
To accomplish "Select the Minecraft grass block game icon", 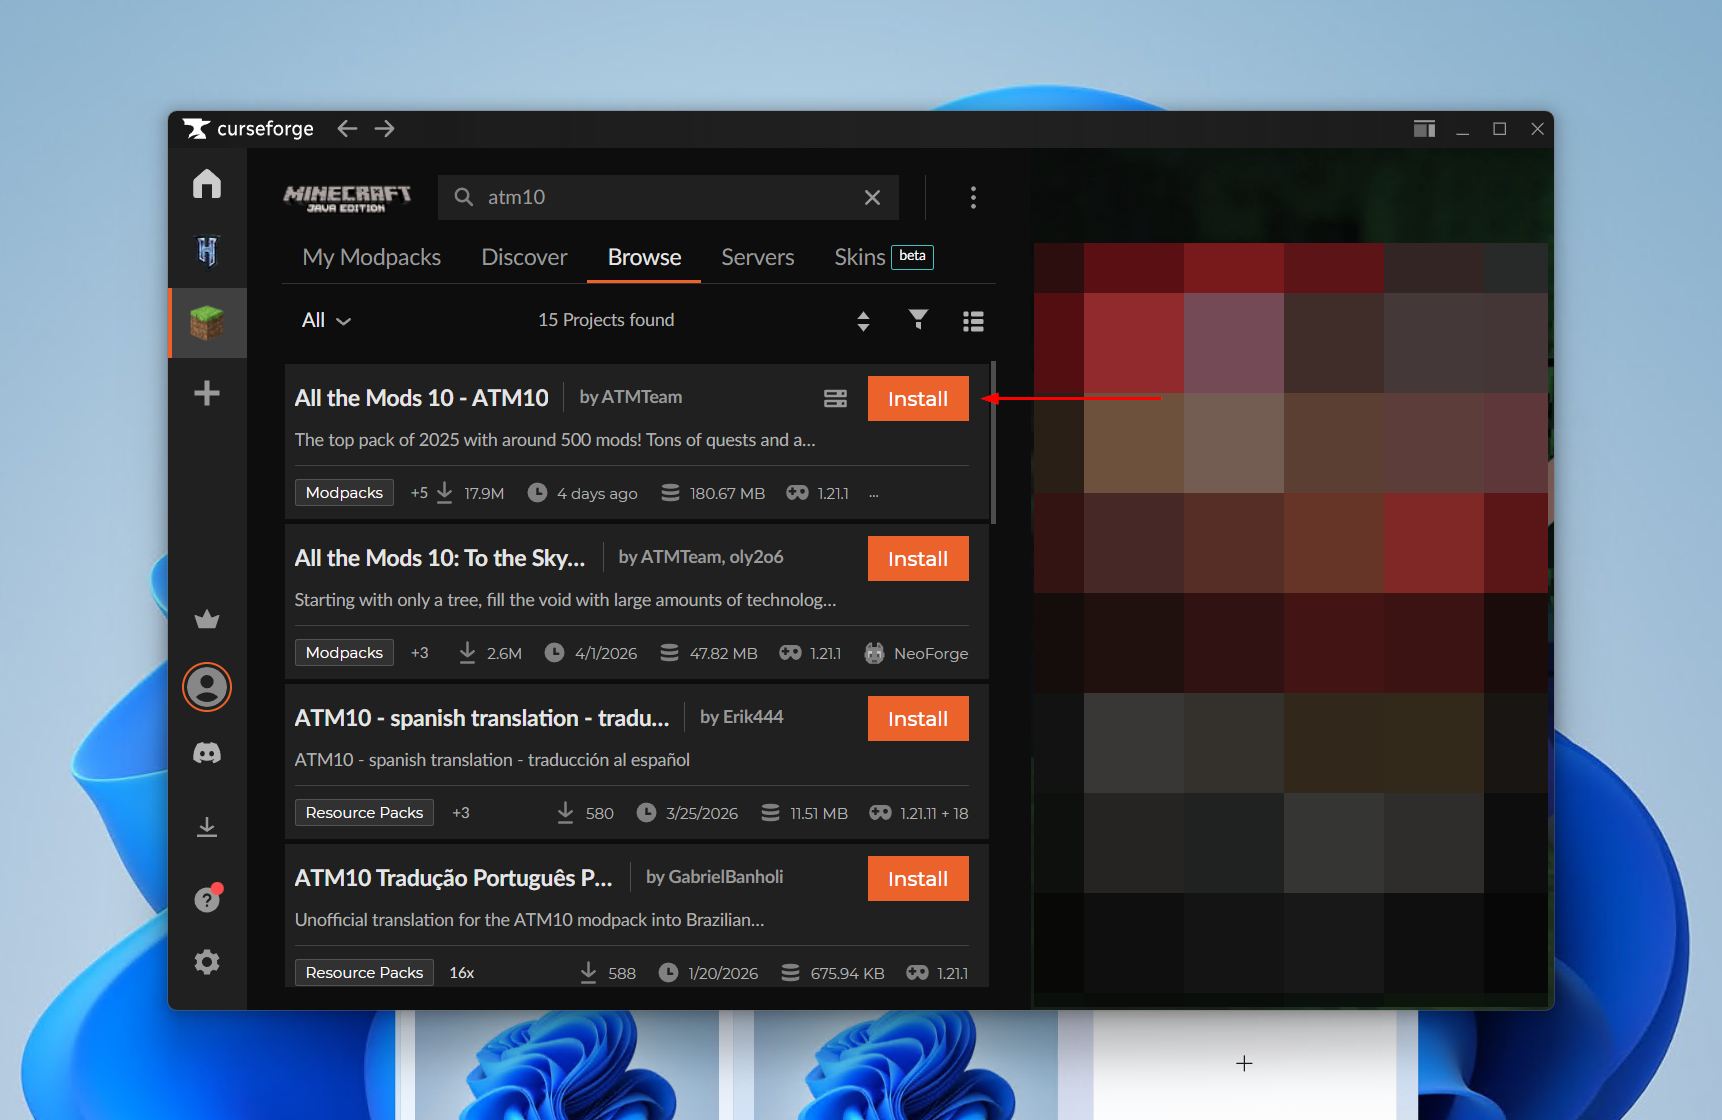I will tap(207, 322).
